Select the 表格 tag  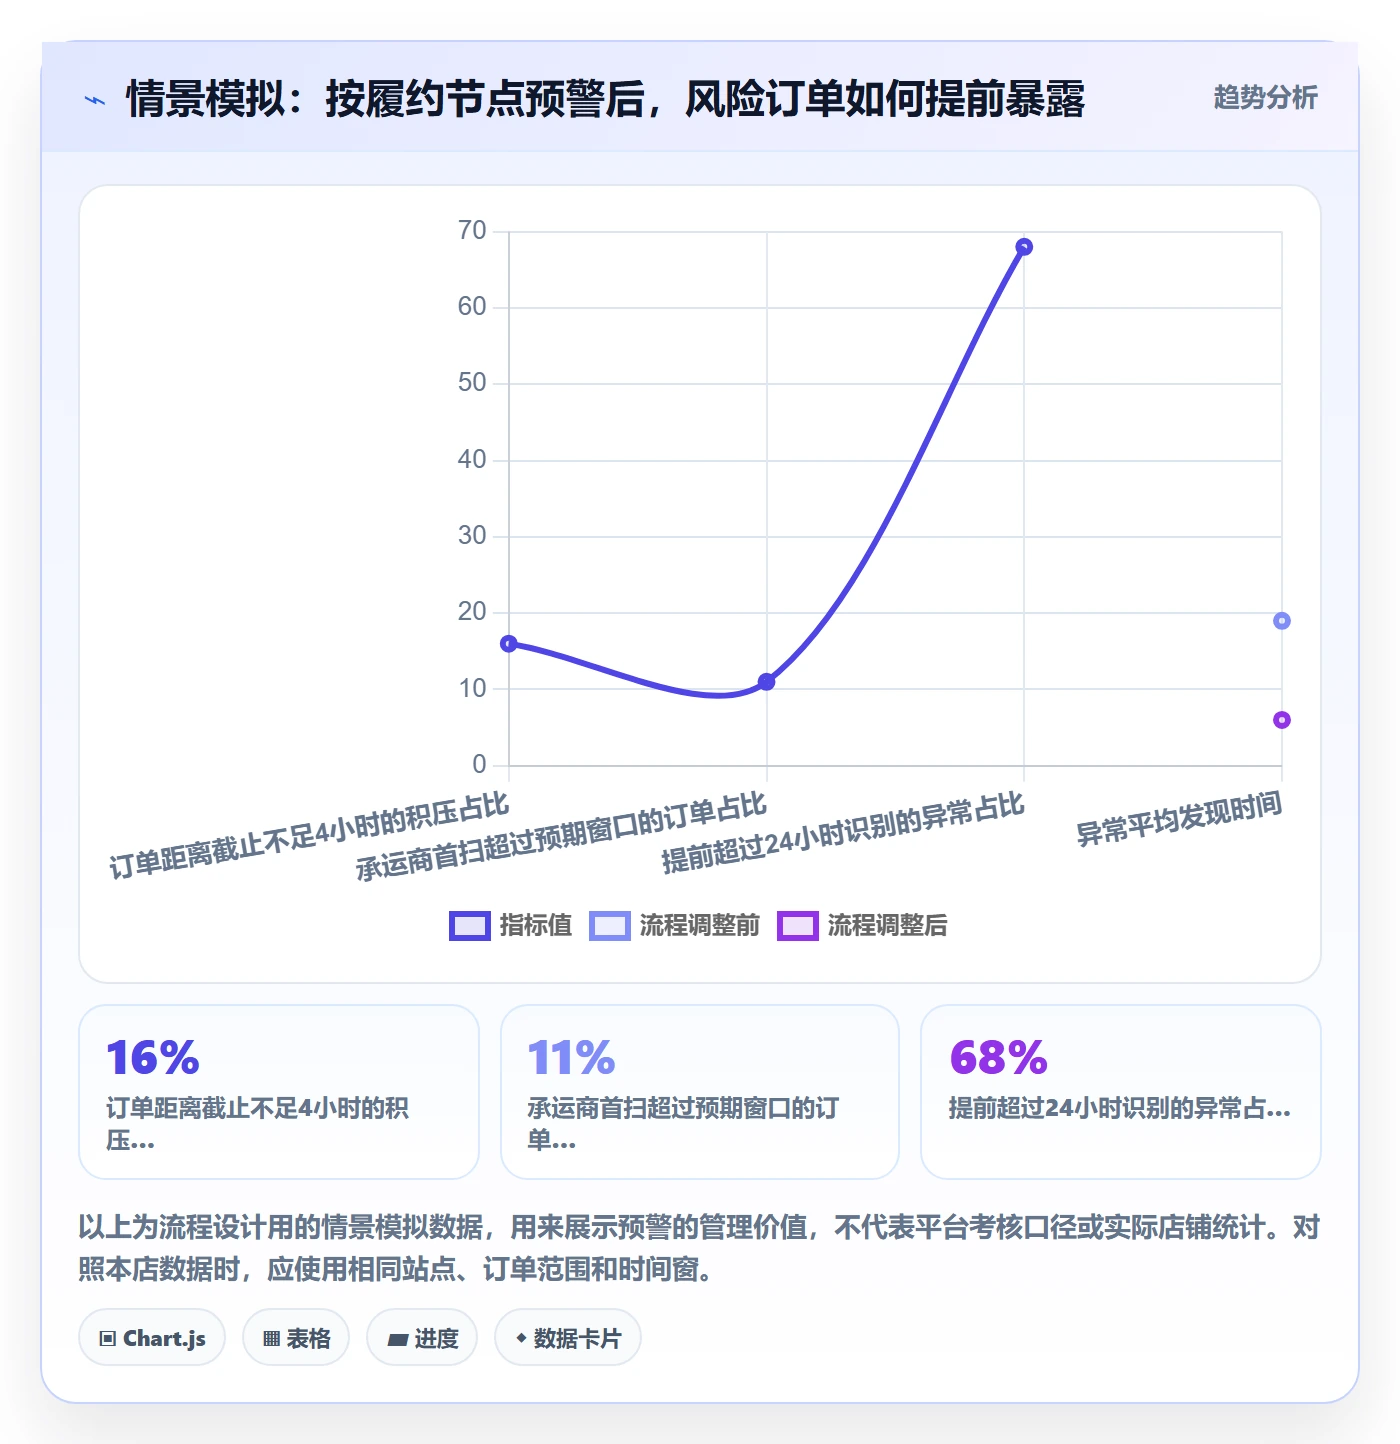[296, 1337]
